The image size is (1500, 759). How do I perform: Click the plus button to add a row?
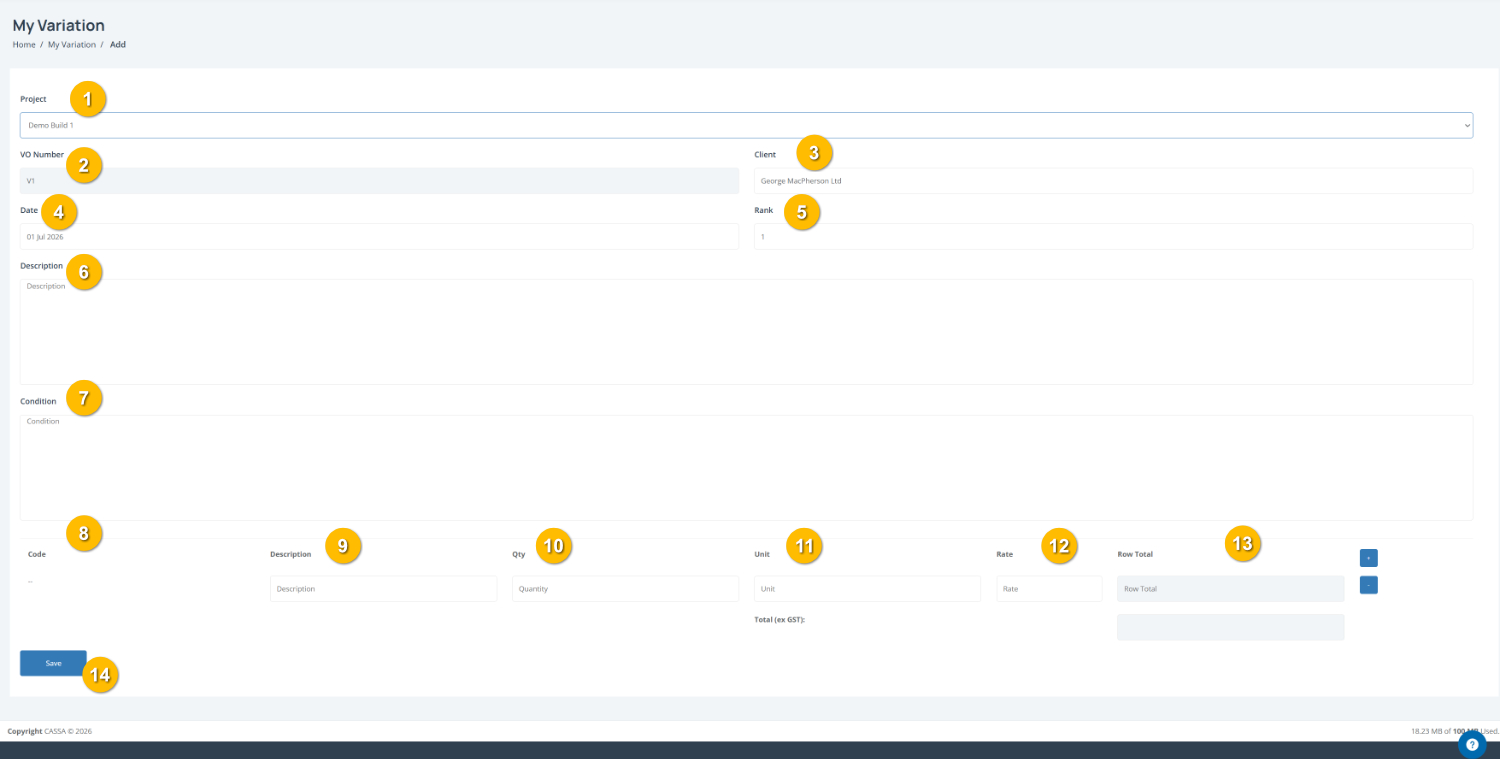coord(1368,557)
